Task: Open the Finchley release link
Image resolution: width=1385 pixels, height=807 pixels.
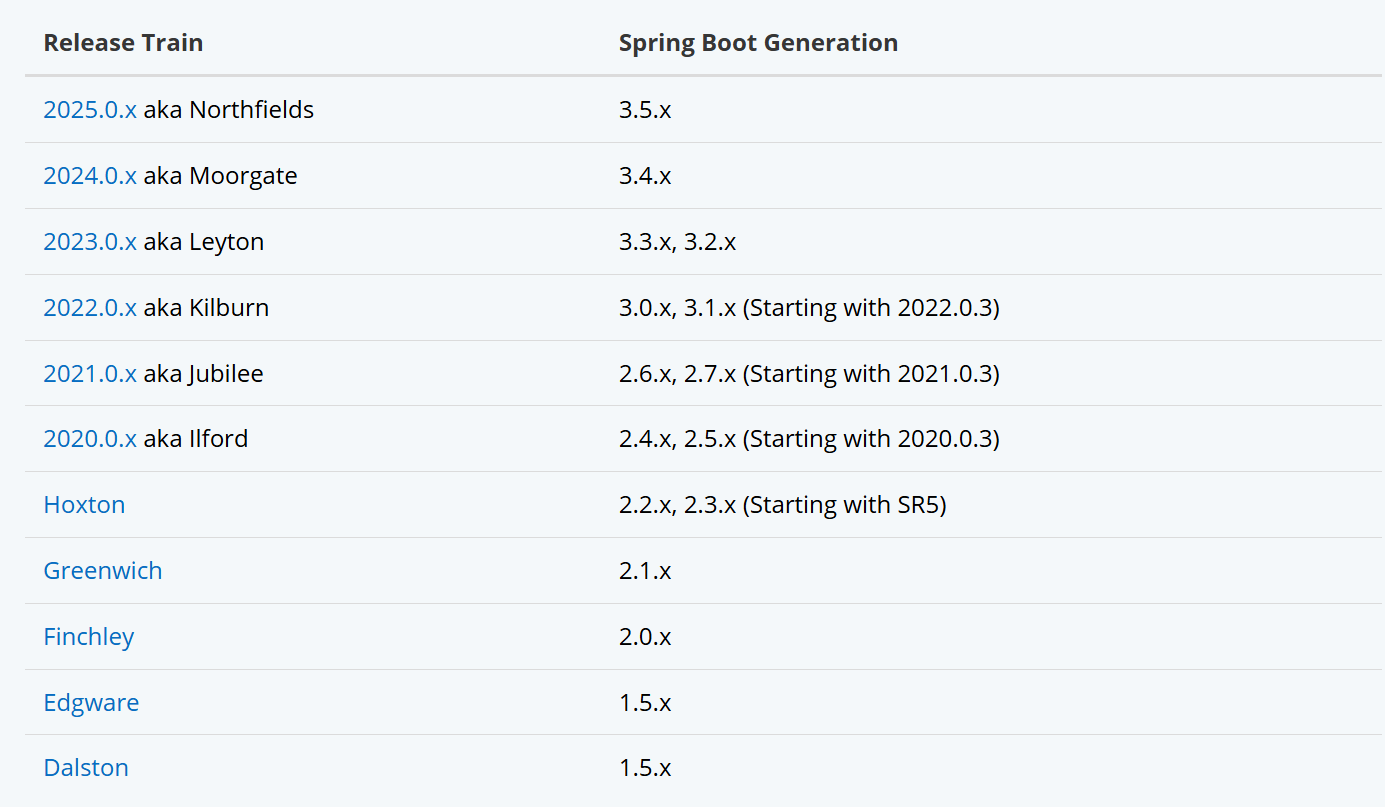Action: (x=88, y=637)
